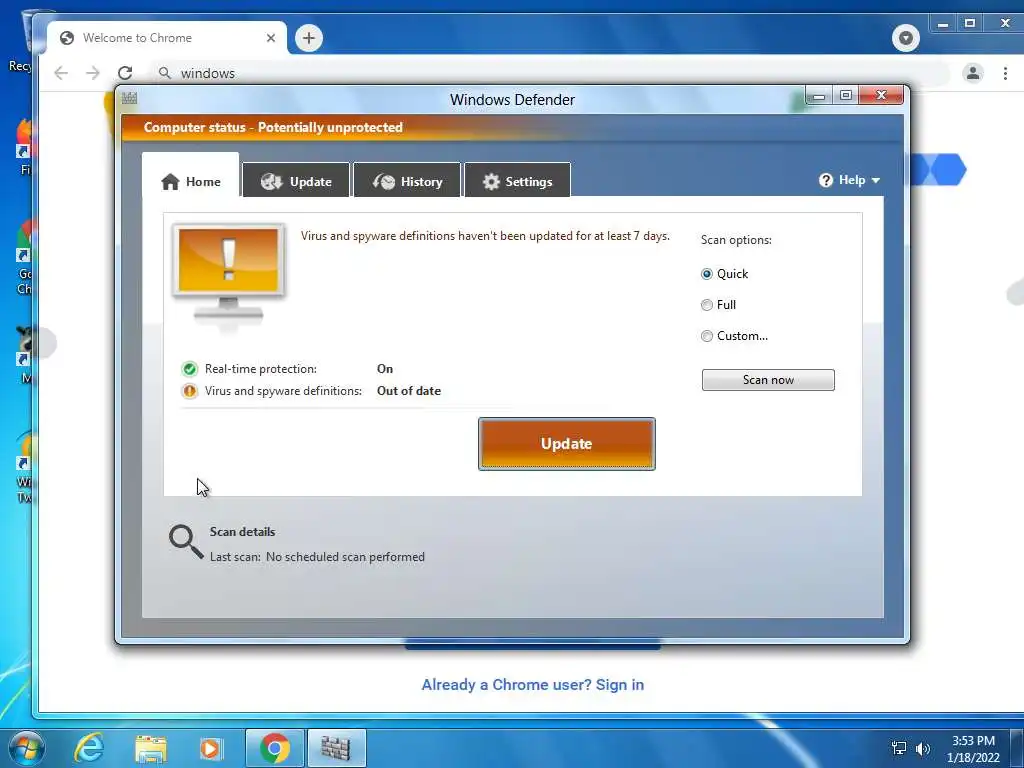Click the gear icon on Settings tab

pyautogui.click(x=491, y=182)
